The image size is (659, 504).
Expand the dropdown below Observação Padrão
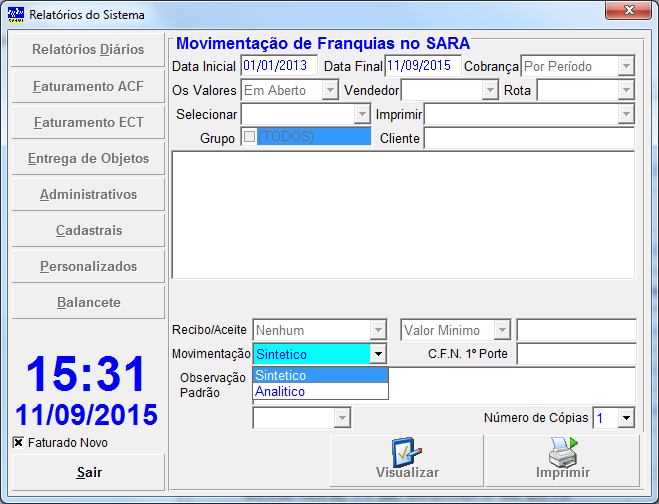(x=342, y=418)
